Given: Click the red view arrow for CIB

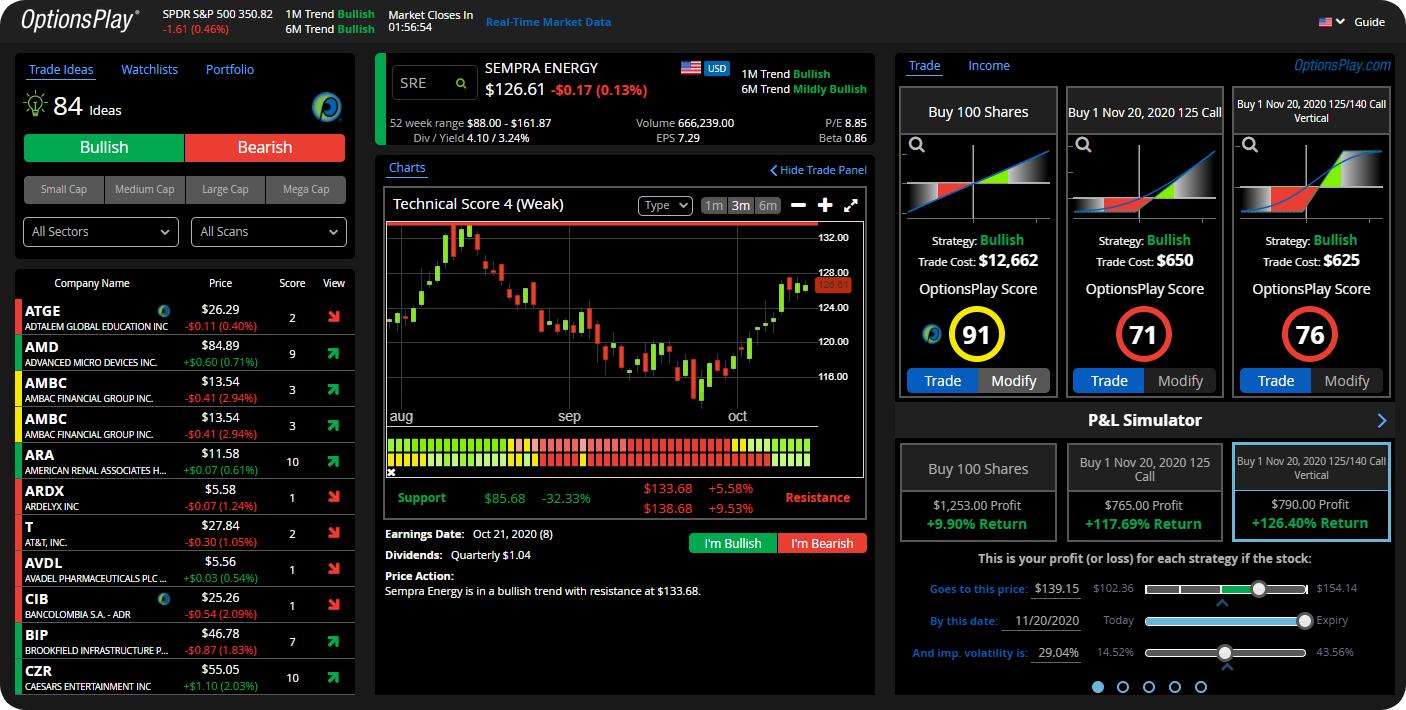Looking at the screenshot, I should (x=334, y=606).
